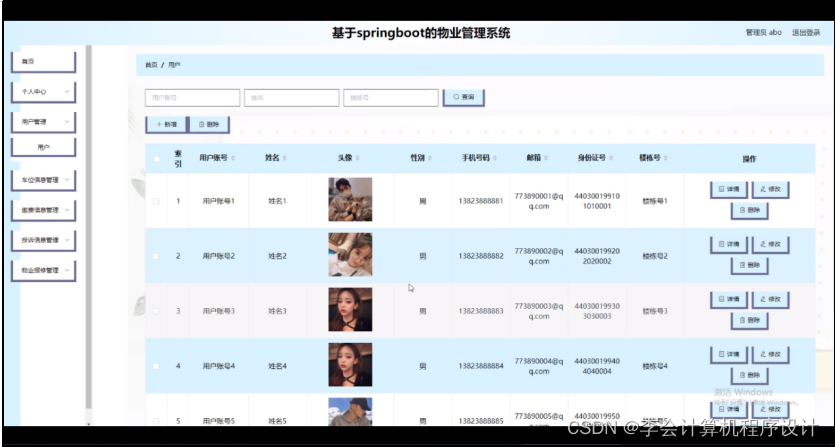Click the 索引 column header

[178, 159]
